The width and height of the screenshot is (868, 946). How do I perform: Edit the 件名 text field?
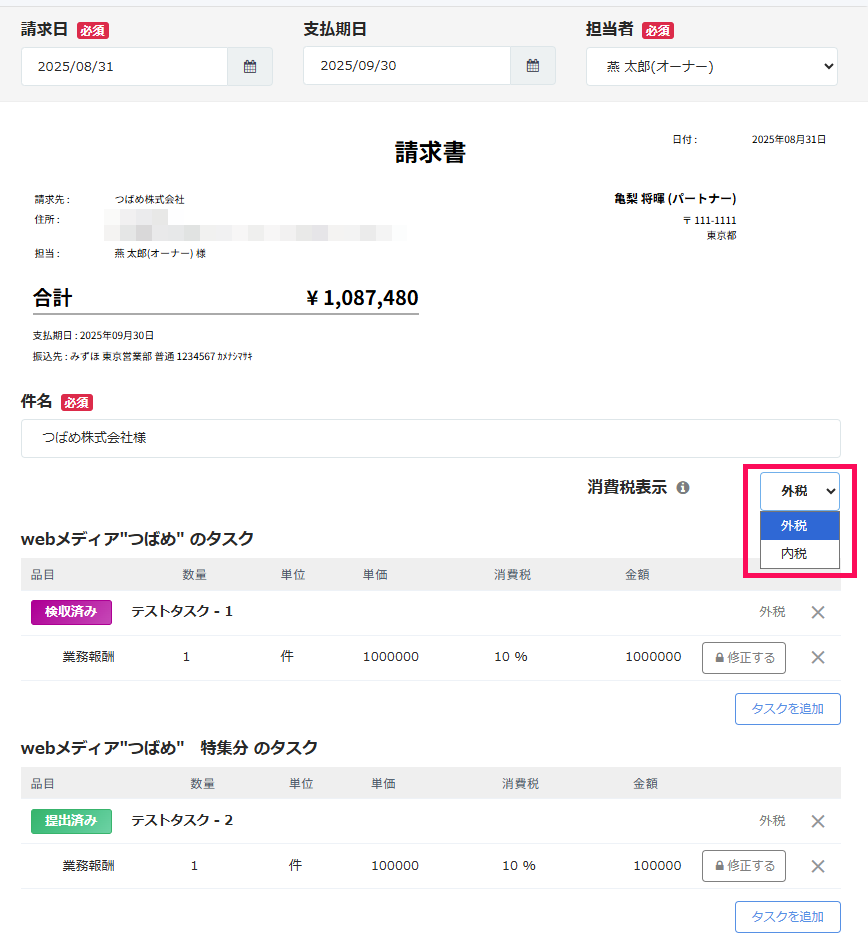(x=431, y=438)
